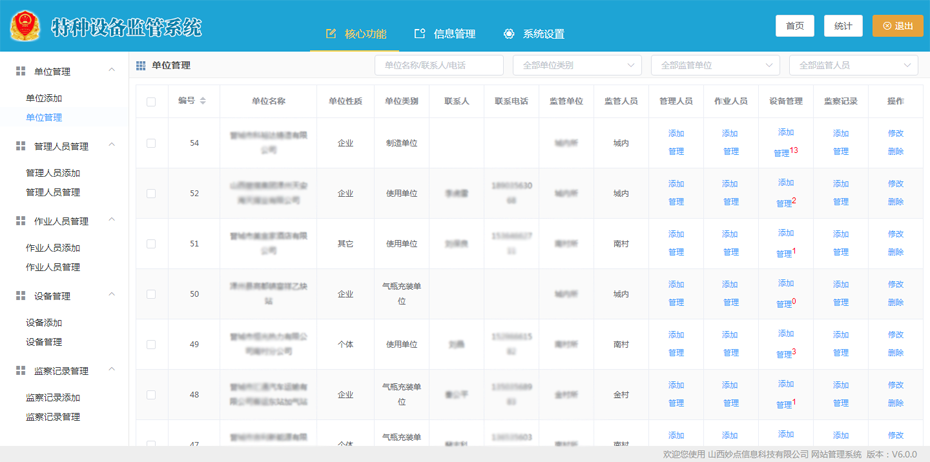
Task: Click the grid icon beside 监察记录管理 heading
Action: [21, 371]
